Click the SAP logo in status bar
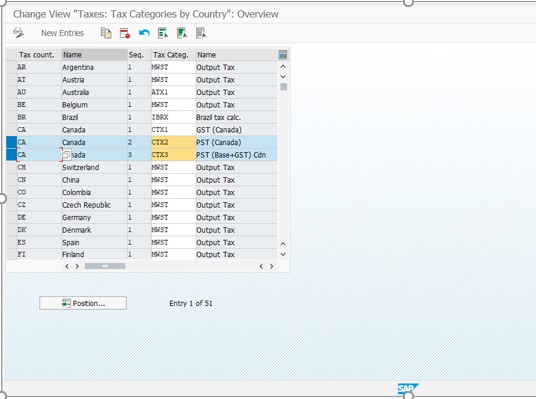 tap(408, 389)
